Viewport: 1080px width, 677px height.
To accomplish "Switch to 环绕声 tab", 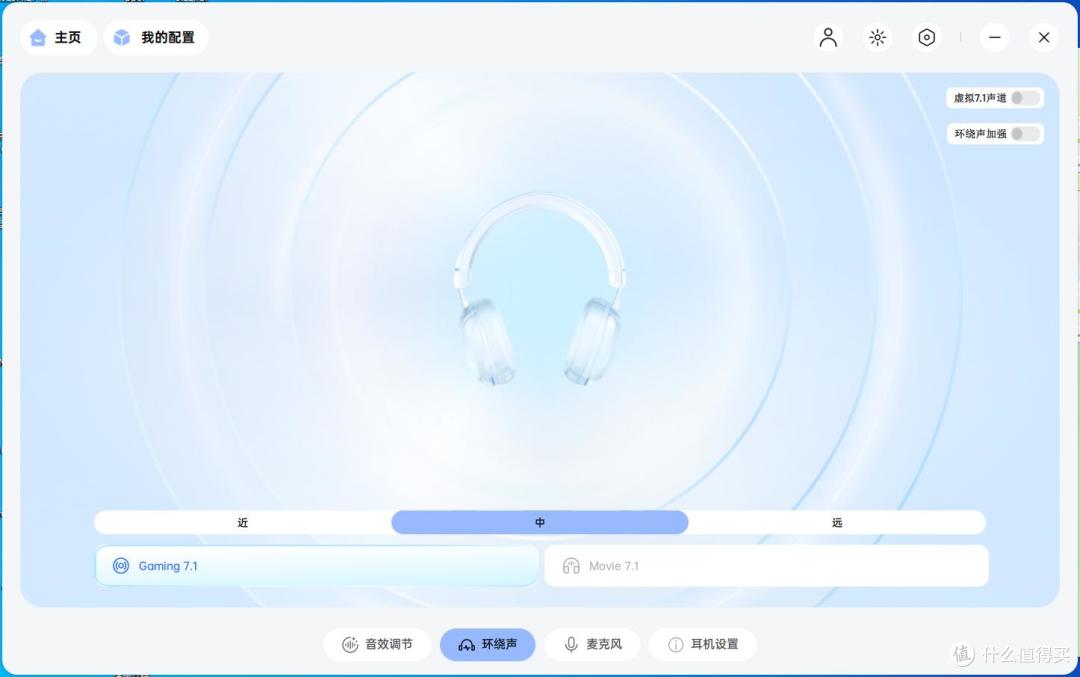I will 488,644.
